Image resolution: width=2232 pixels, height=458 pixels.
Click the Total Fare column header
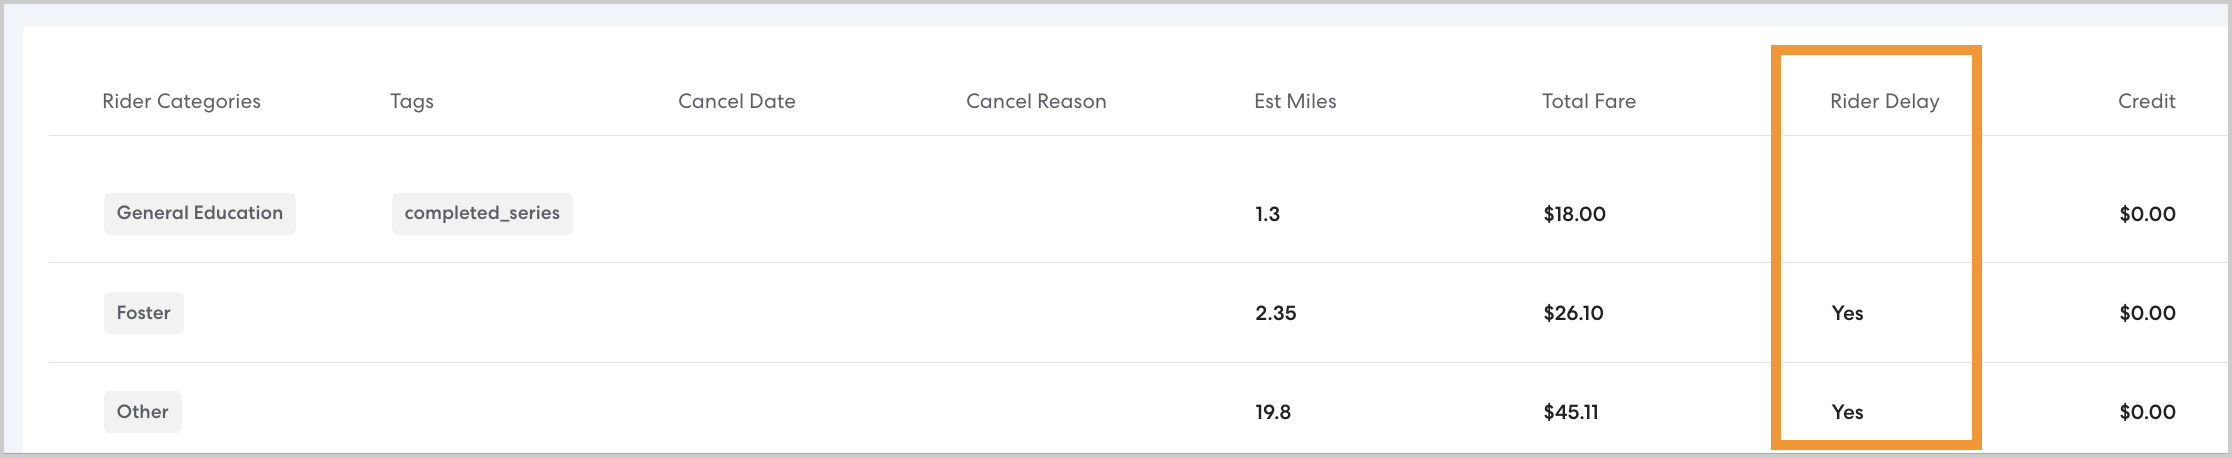tap(1589, 101)
